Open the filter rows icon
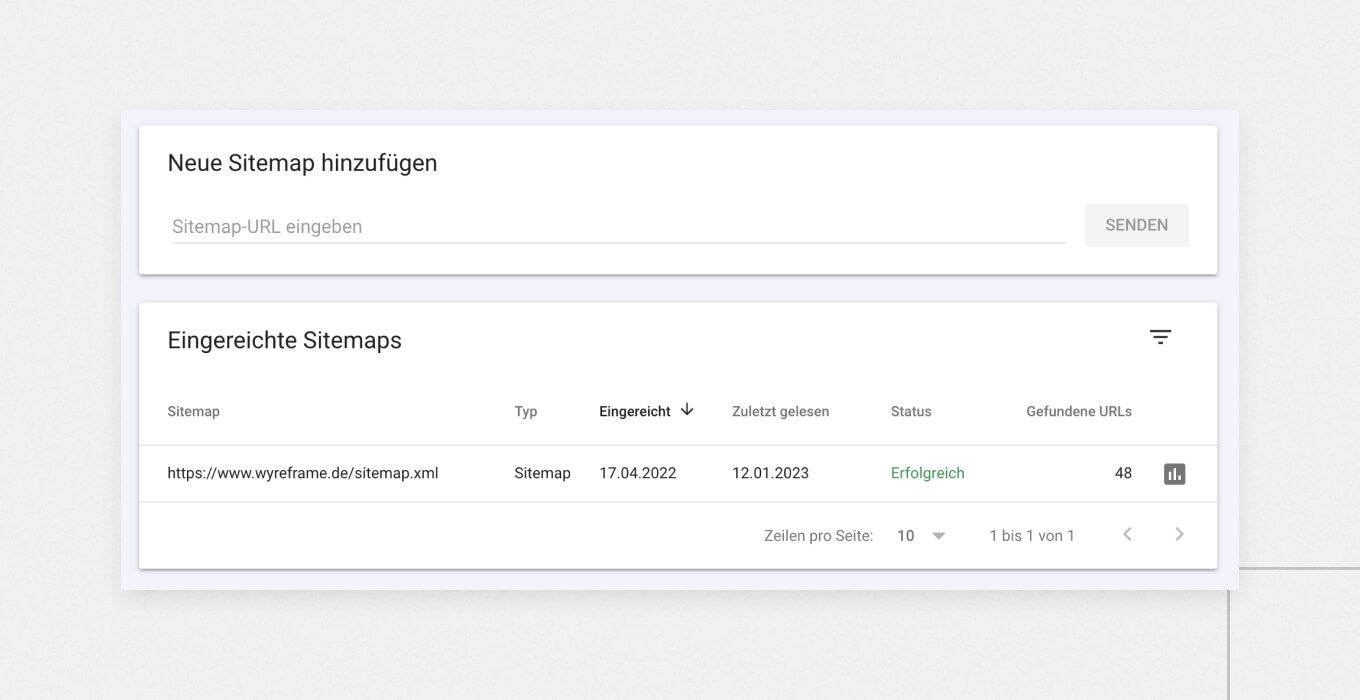 (1160, 338)
